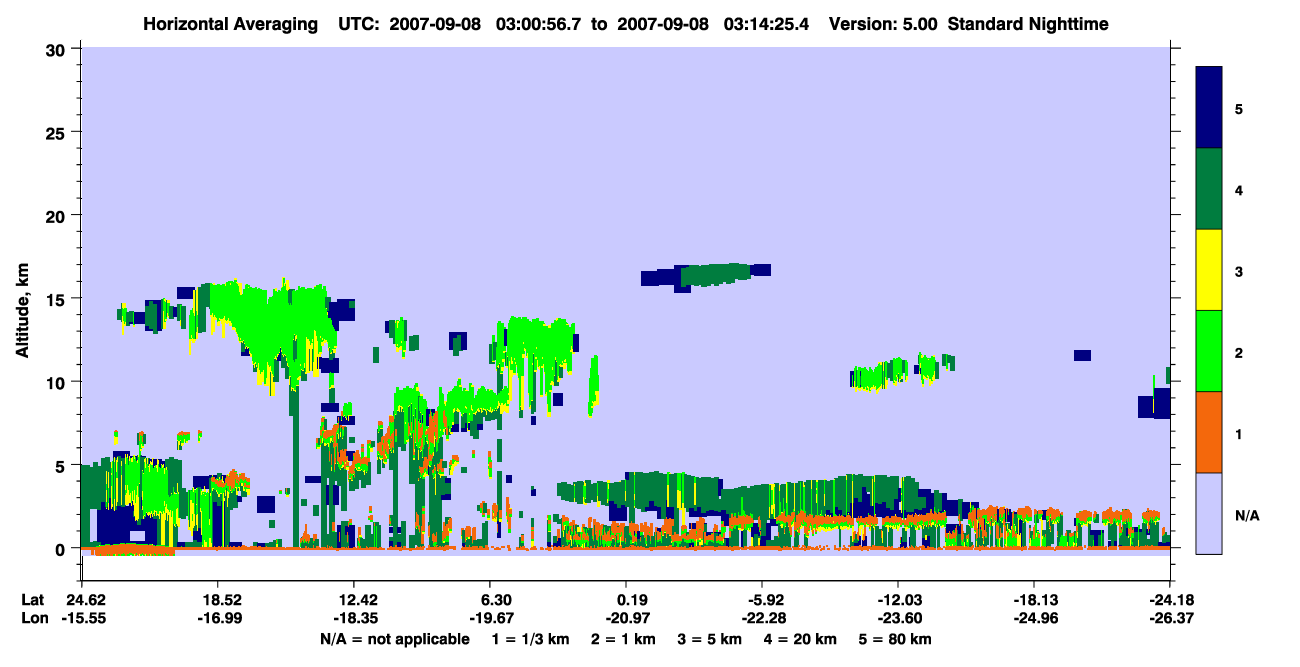Viewport: 1300px width, 667px height.
Task: Click the start time '03:00:56.7' in title
Action: pyautogui.click(x=543, y=23)
